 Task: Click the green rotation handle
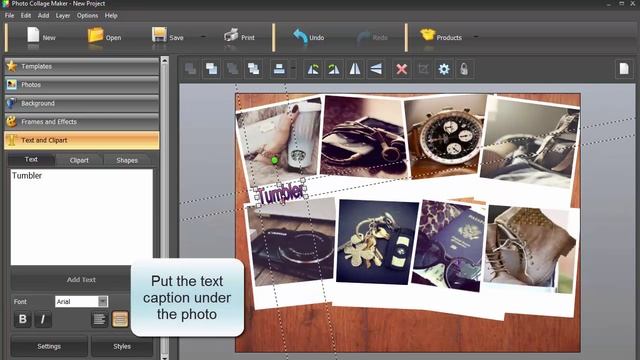275,160
